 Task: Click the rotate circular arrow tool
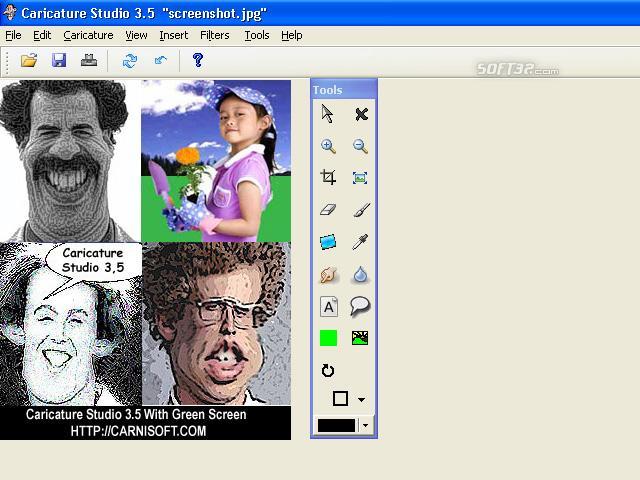pyautogui.click(x=328, y=371)
